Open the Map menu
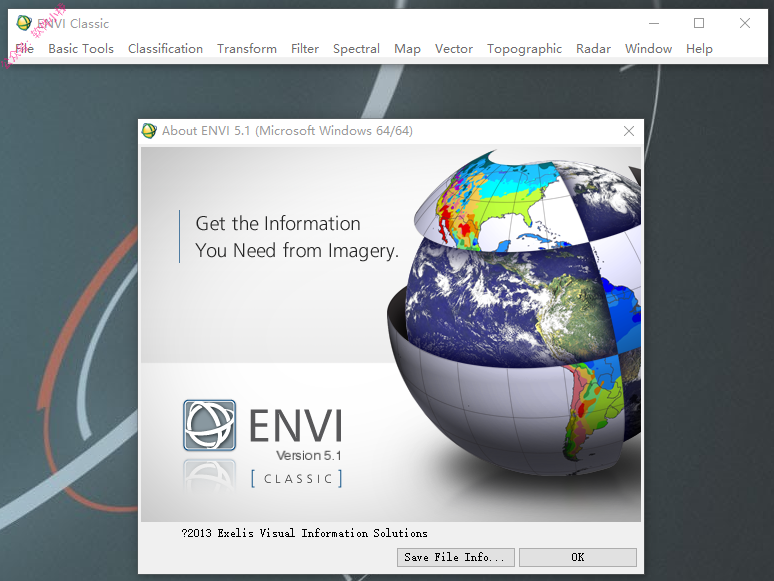This screenshot has height=581, width=774. [407, 48]
